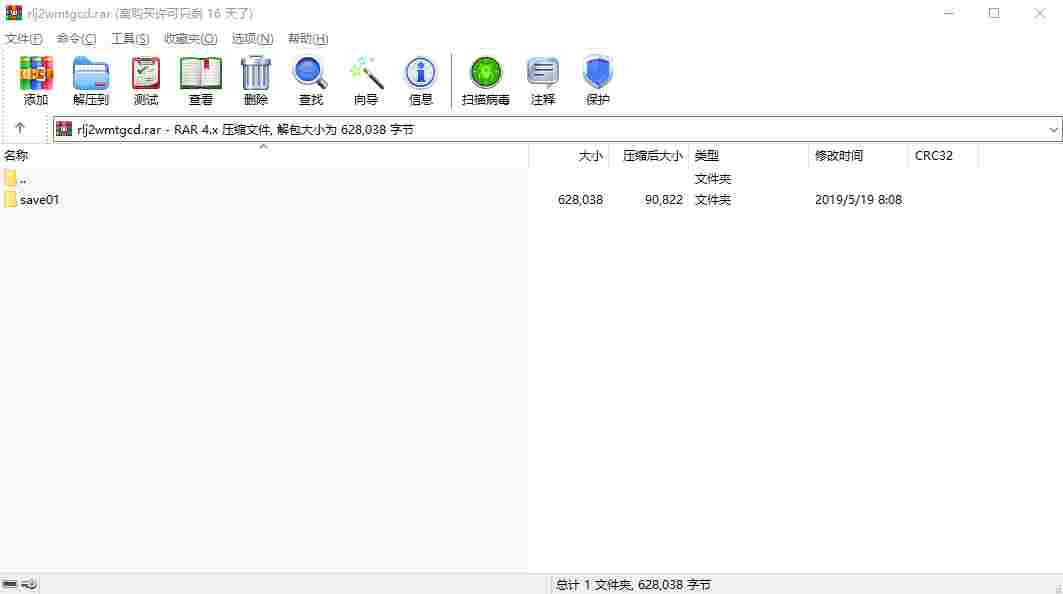Launch the 向导 (Wizard) wand icon

(x=366, y=73)
